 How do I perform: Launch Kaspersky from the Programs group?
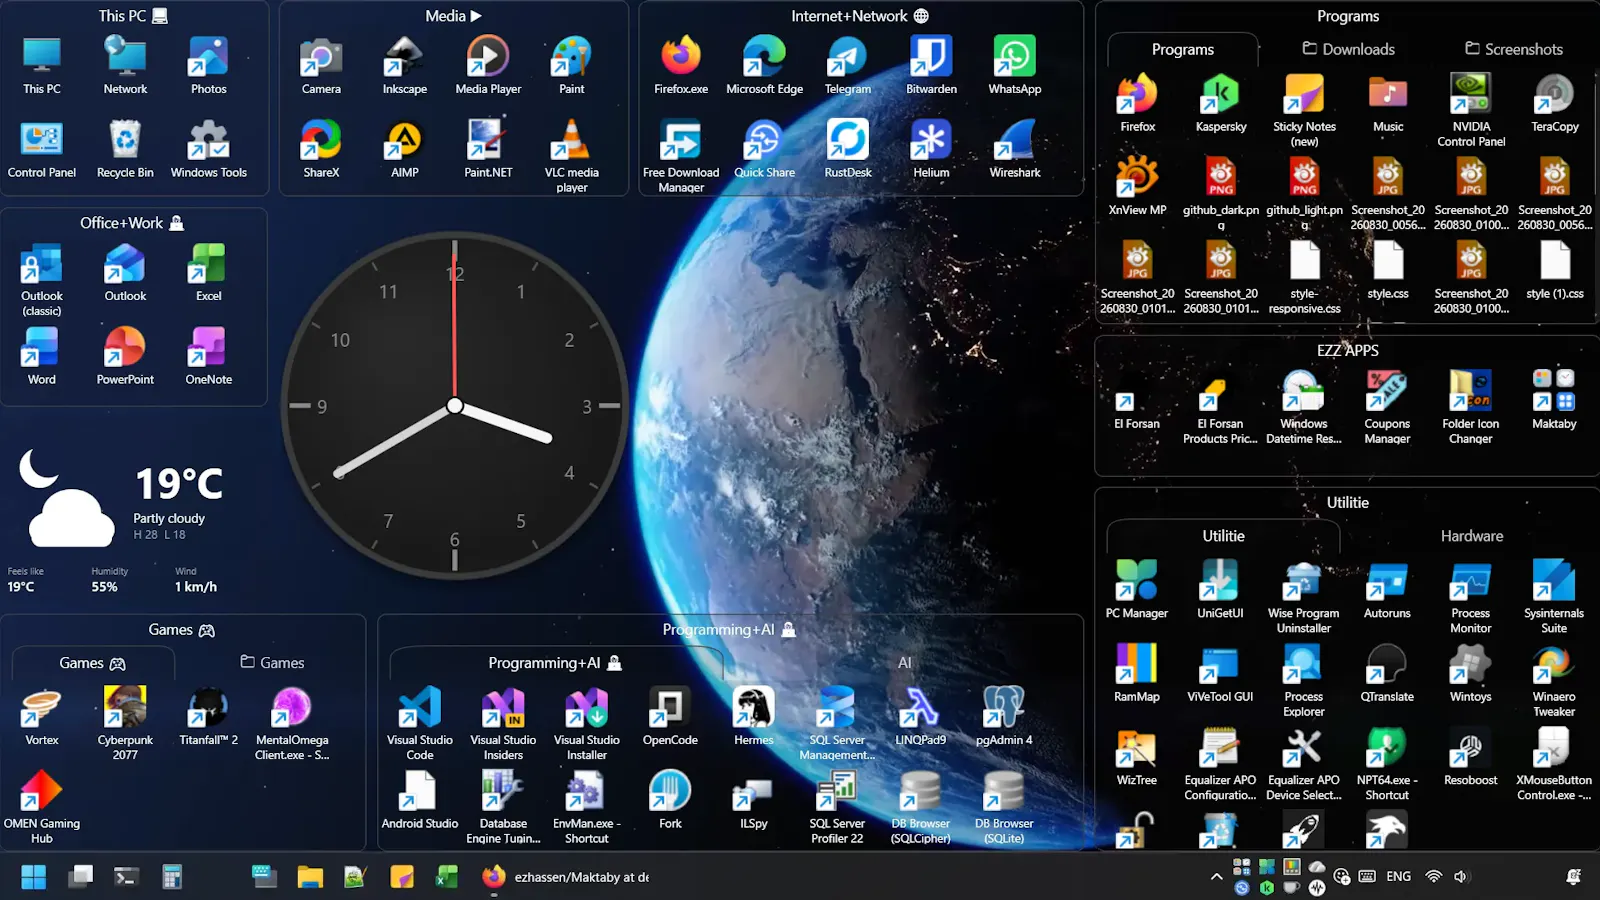pos(1221,104)
